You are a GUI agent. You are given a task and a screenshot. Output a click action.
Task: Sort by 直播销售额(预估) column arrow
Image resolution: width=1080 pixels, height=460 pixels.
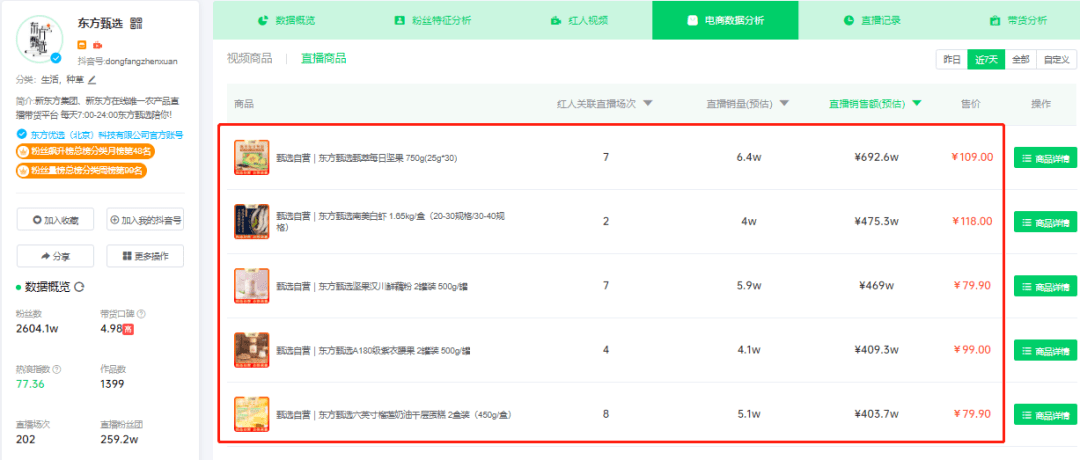(x=917, y=104)
